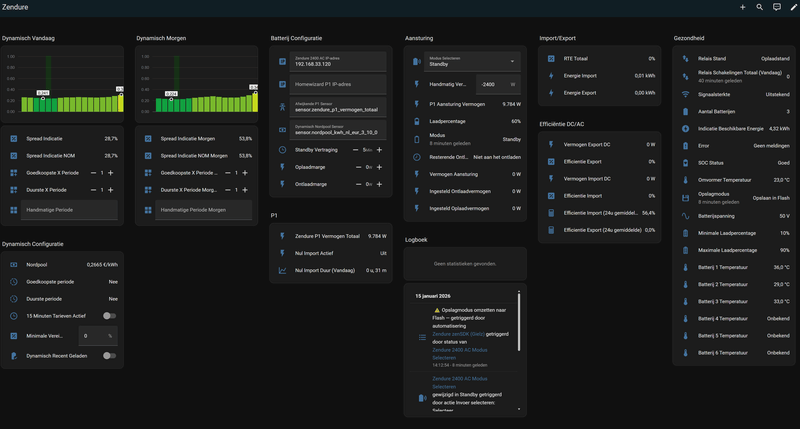
Task: Open the assistant chat icon
Action: pos(776,7)
